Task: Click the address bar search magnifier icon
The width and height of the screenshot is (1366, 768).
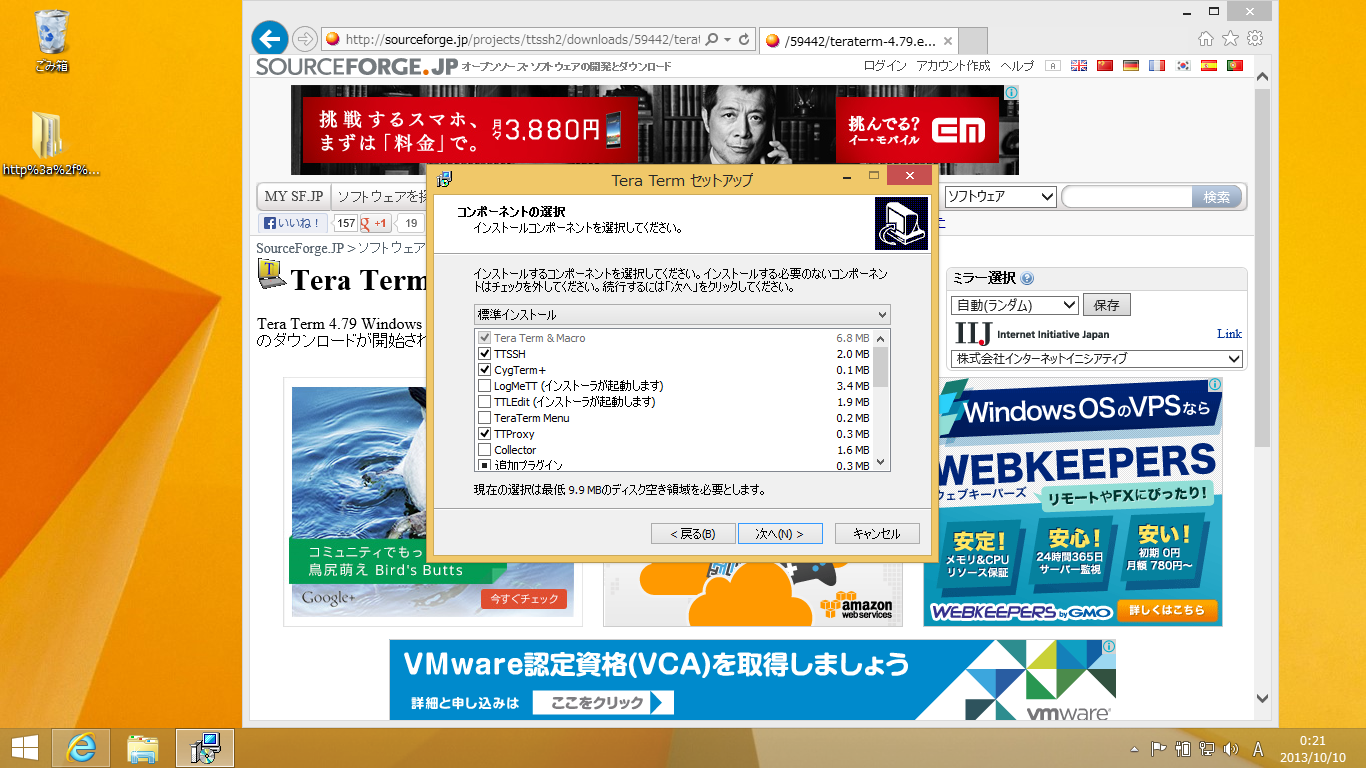Action: click(x=711, y=40)
